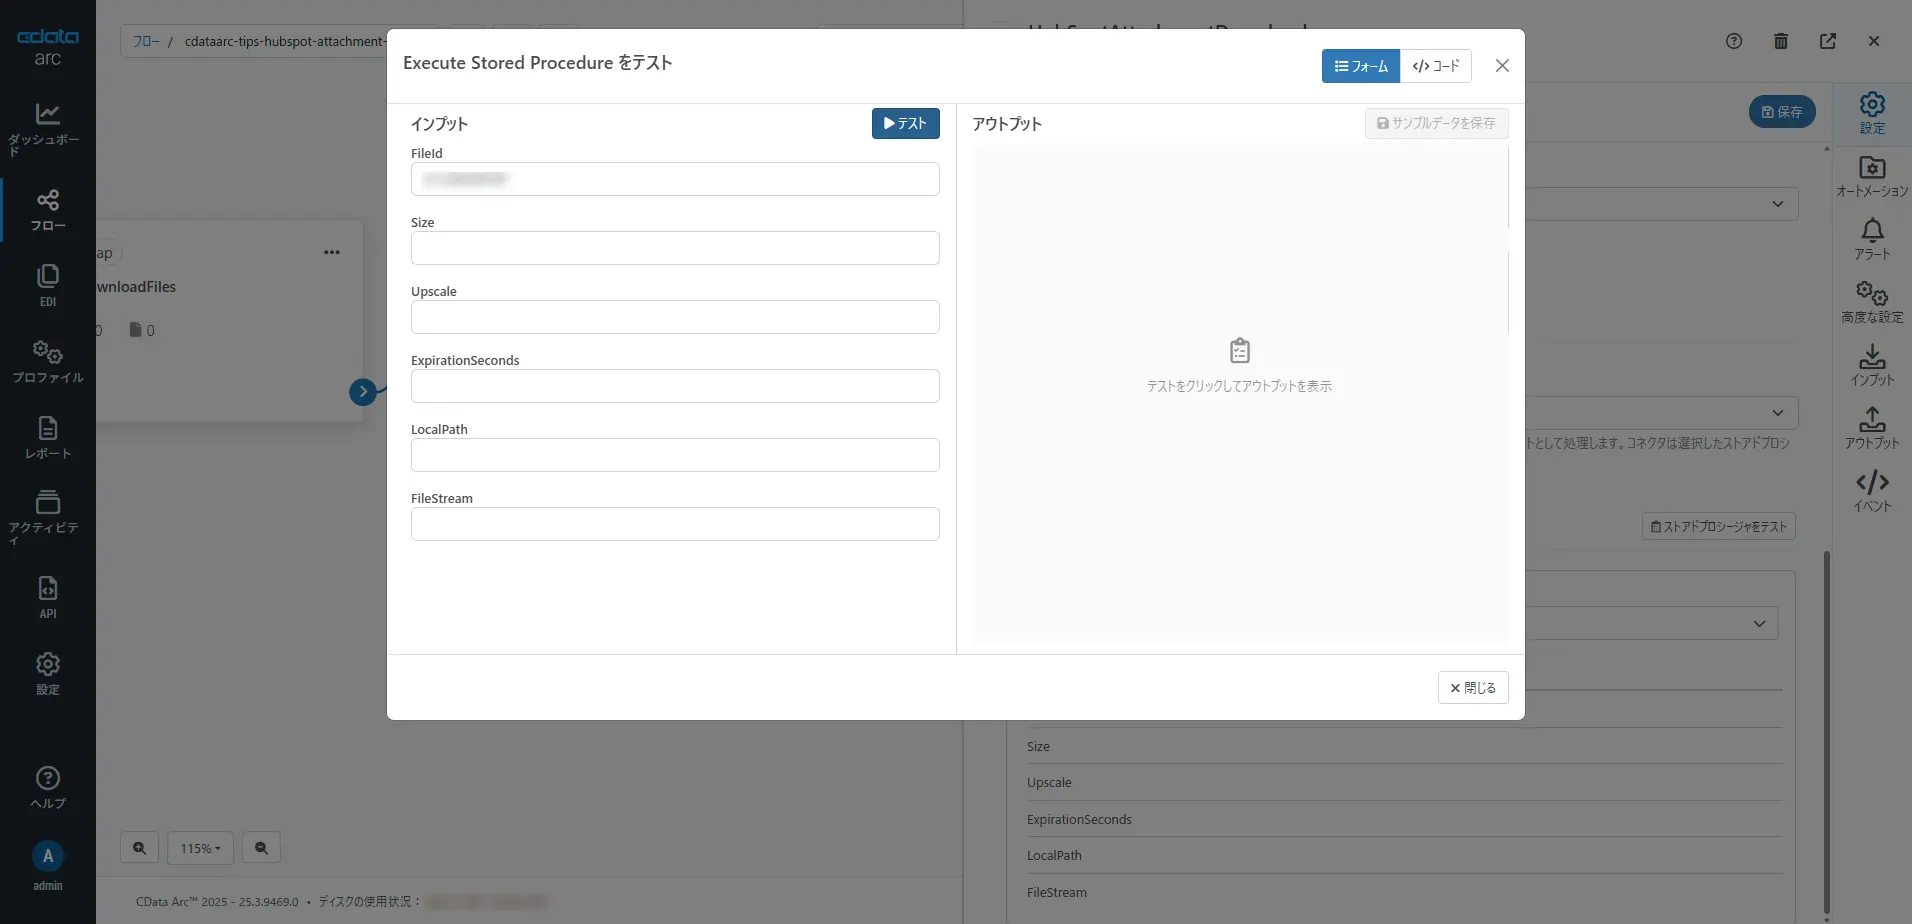Image resolution: width=1912 pixels, height=924 pixels.
Task: Expand the first dropdown under 保存 button
Action: (x=1778, y=204)
